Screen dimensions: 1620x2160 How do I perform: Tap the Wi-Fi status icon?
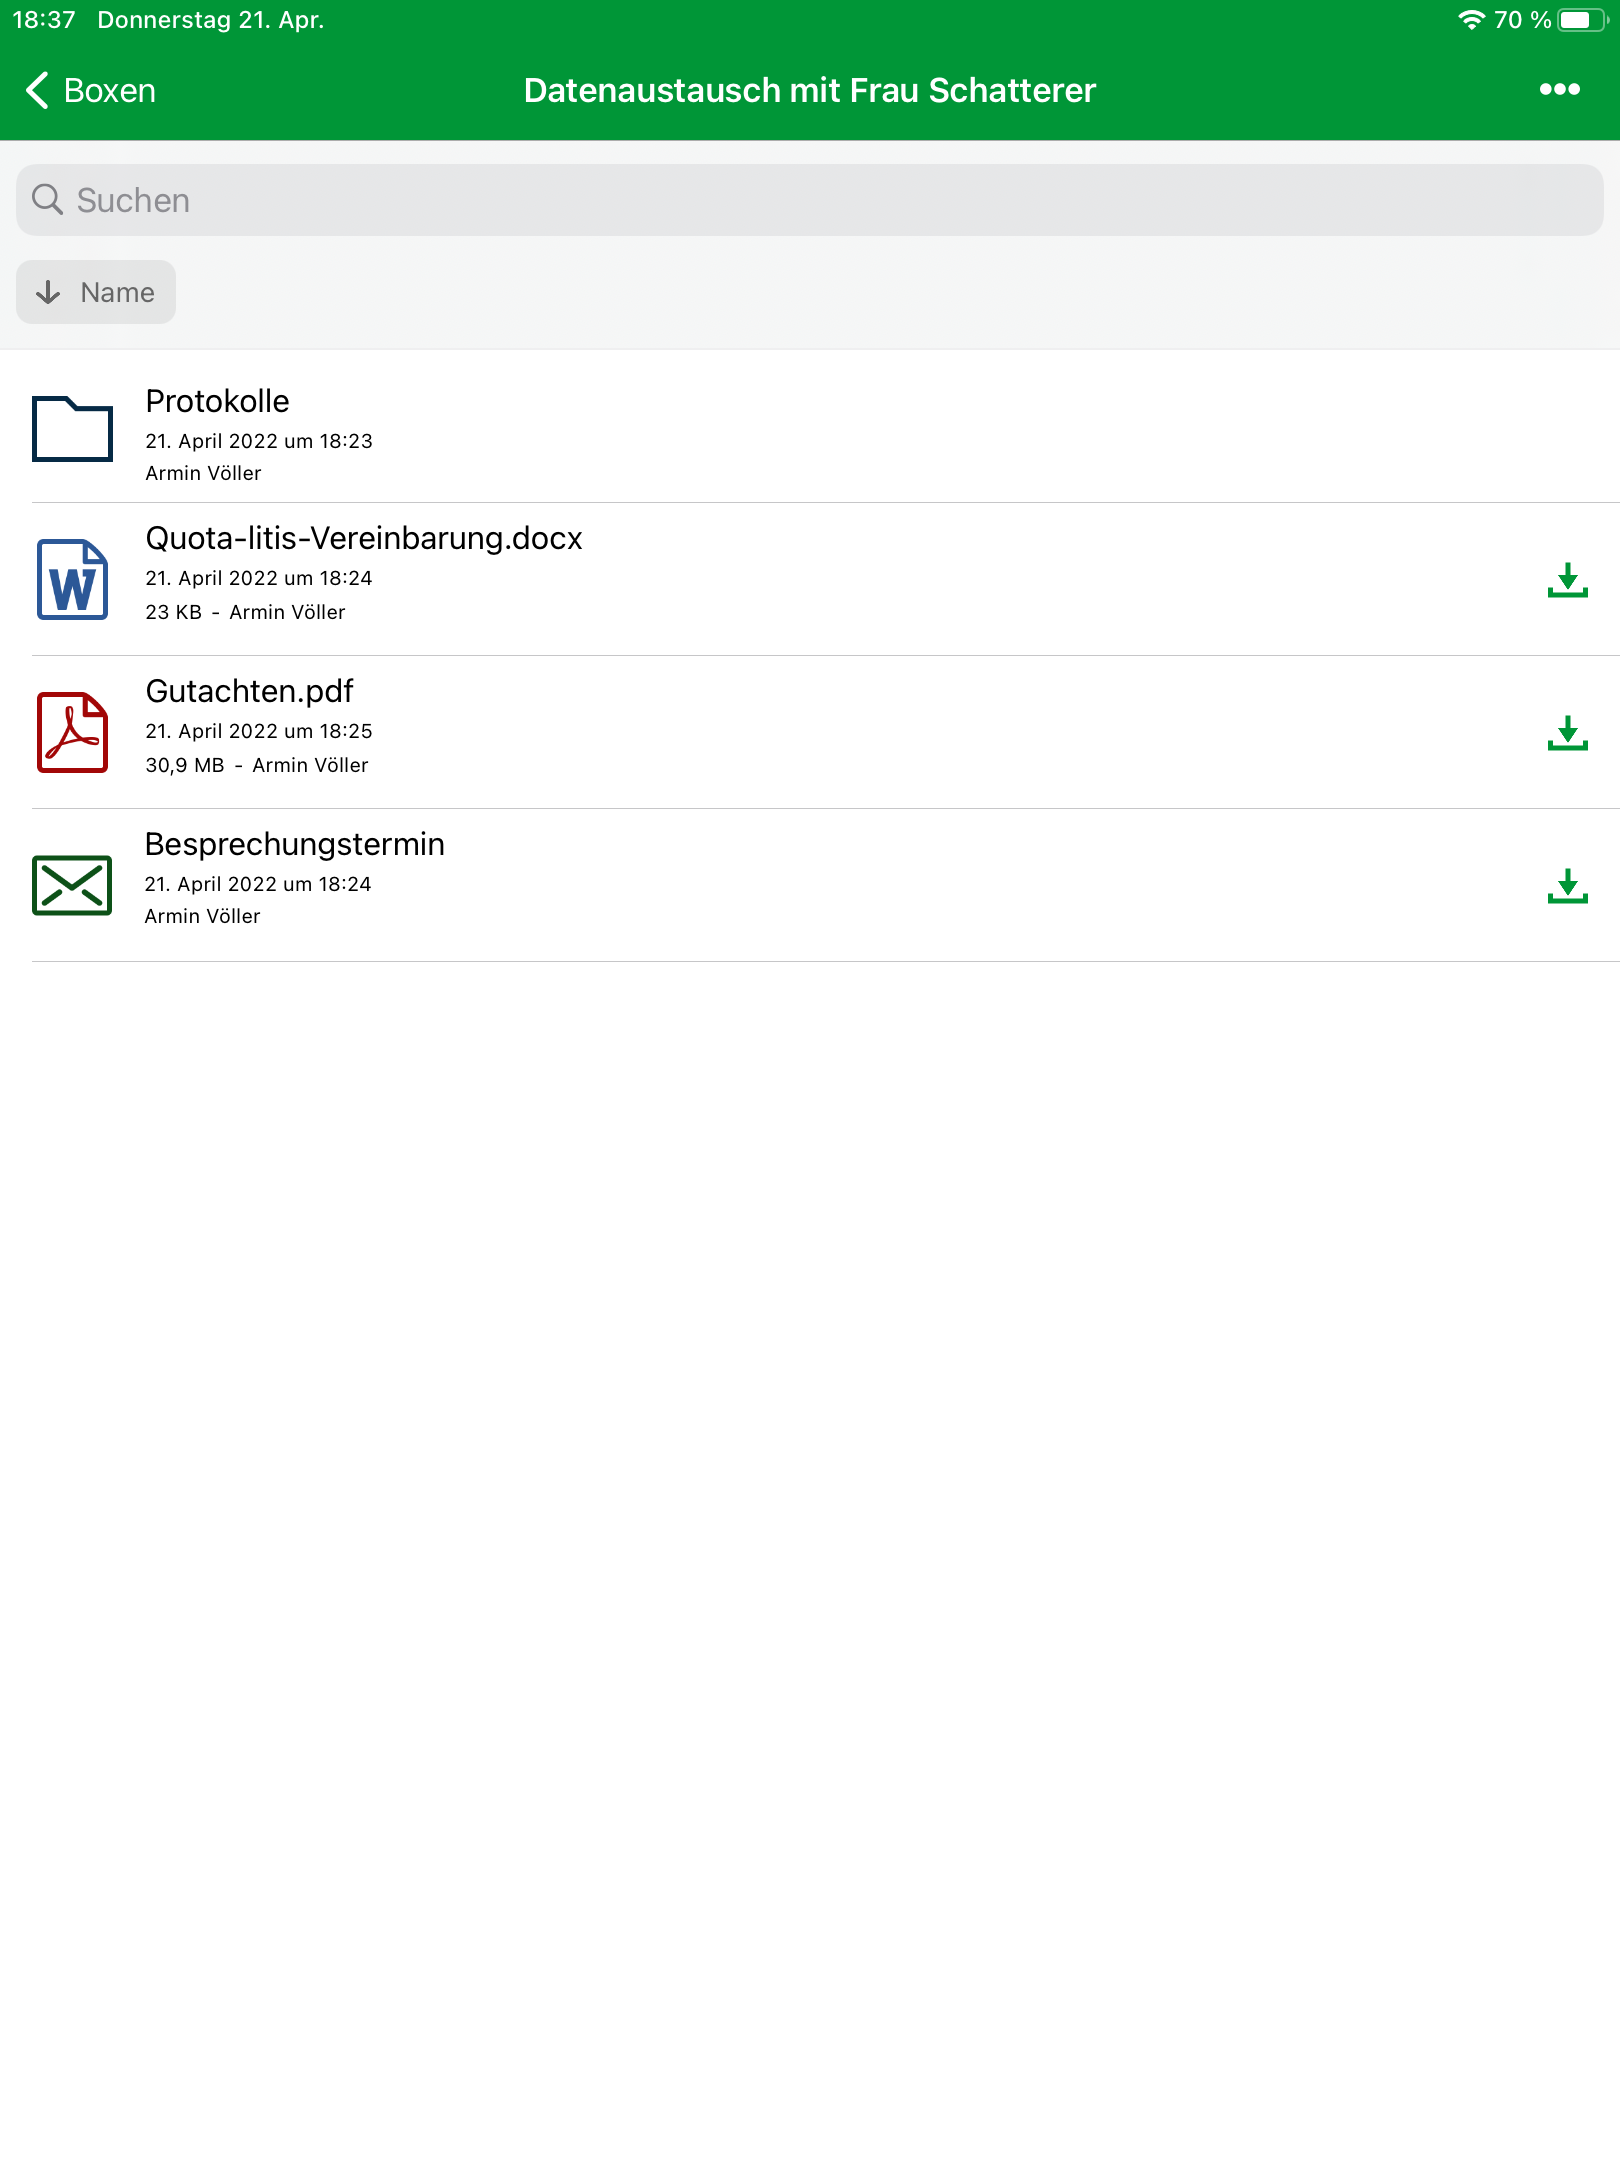(x=1471, y=20)
